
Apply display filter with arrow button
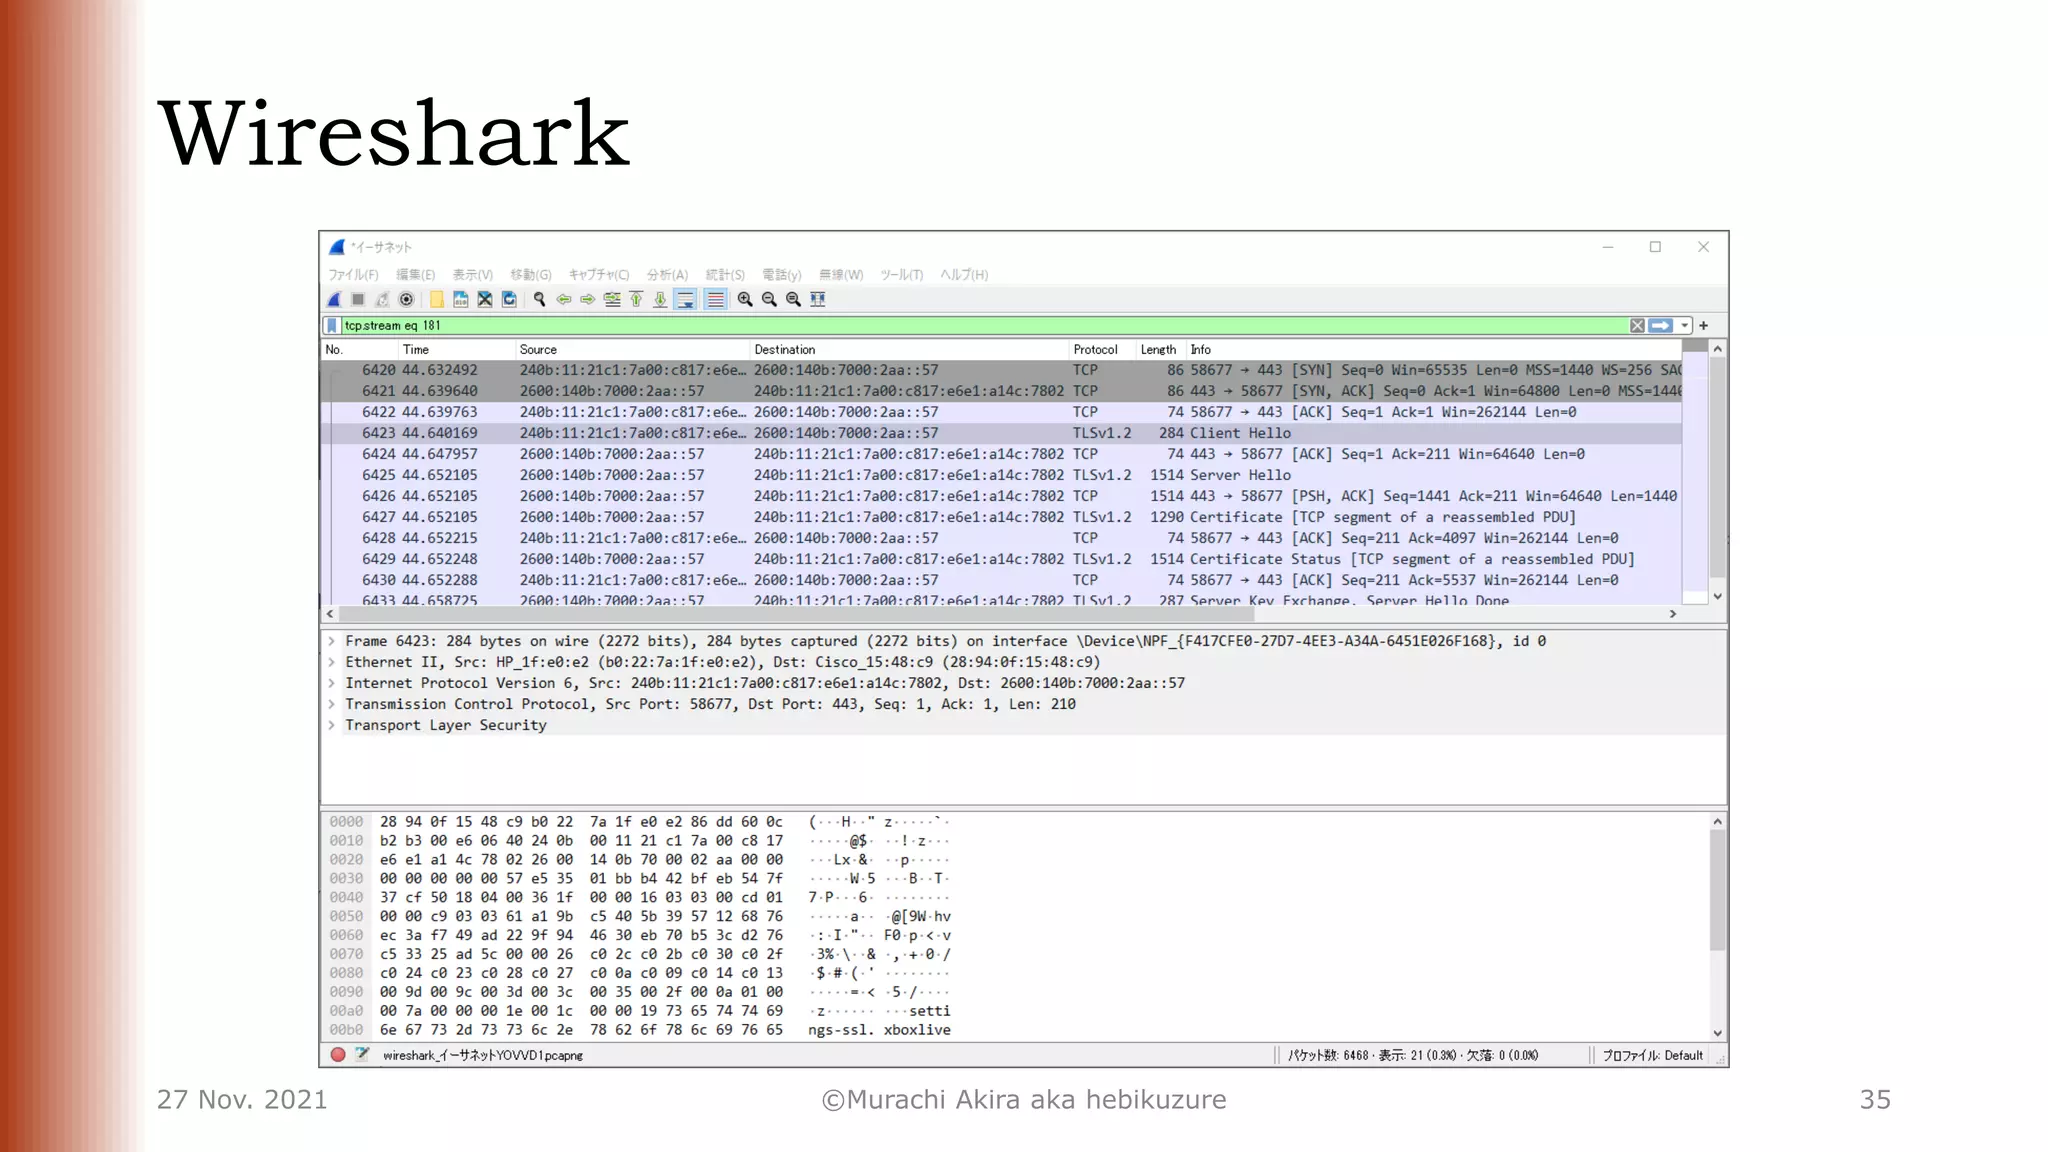[x=1661, y=325]
